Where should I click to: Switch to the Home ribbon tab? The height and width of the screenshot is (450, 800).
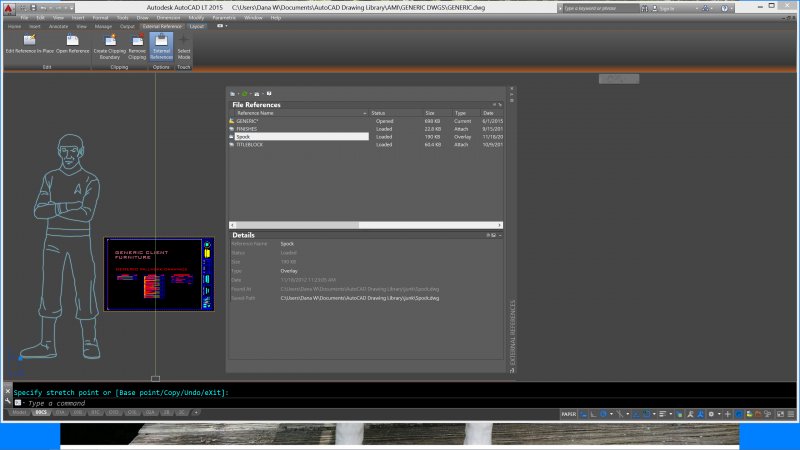(15, 27)
